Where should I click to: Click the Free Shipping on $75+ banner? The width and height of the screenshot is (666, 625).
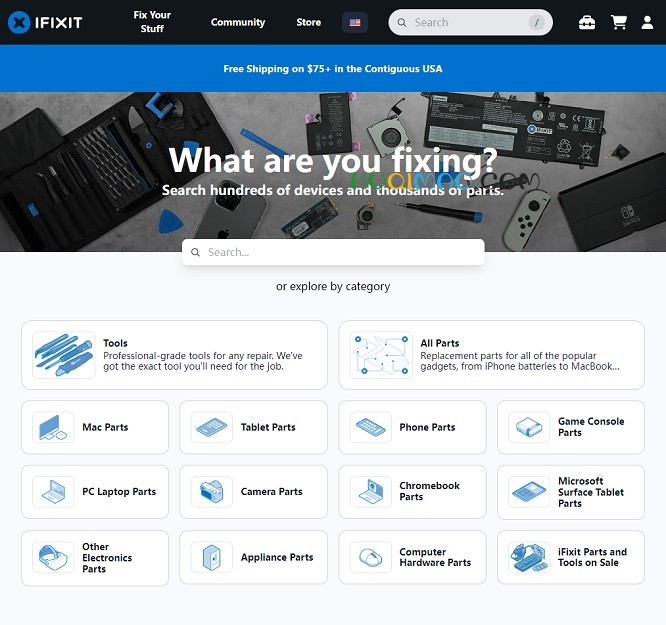coord(333,68)
